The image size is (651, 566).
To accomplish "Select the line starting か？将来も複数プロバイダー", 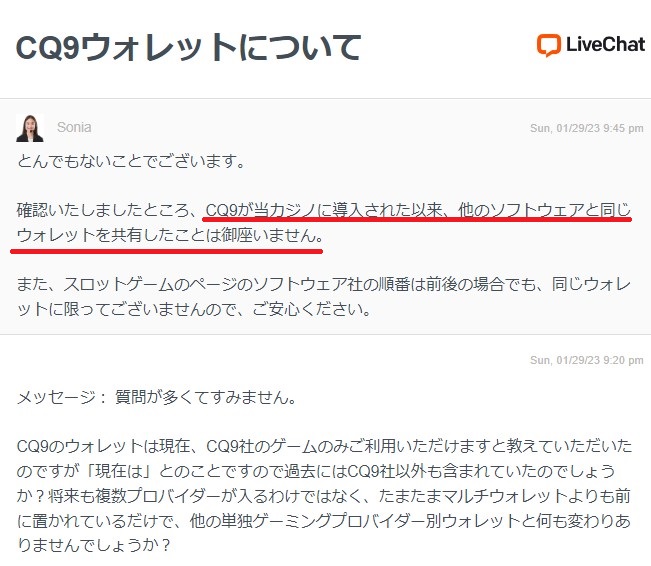I will coord(324,496).
